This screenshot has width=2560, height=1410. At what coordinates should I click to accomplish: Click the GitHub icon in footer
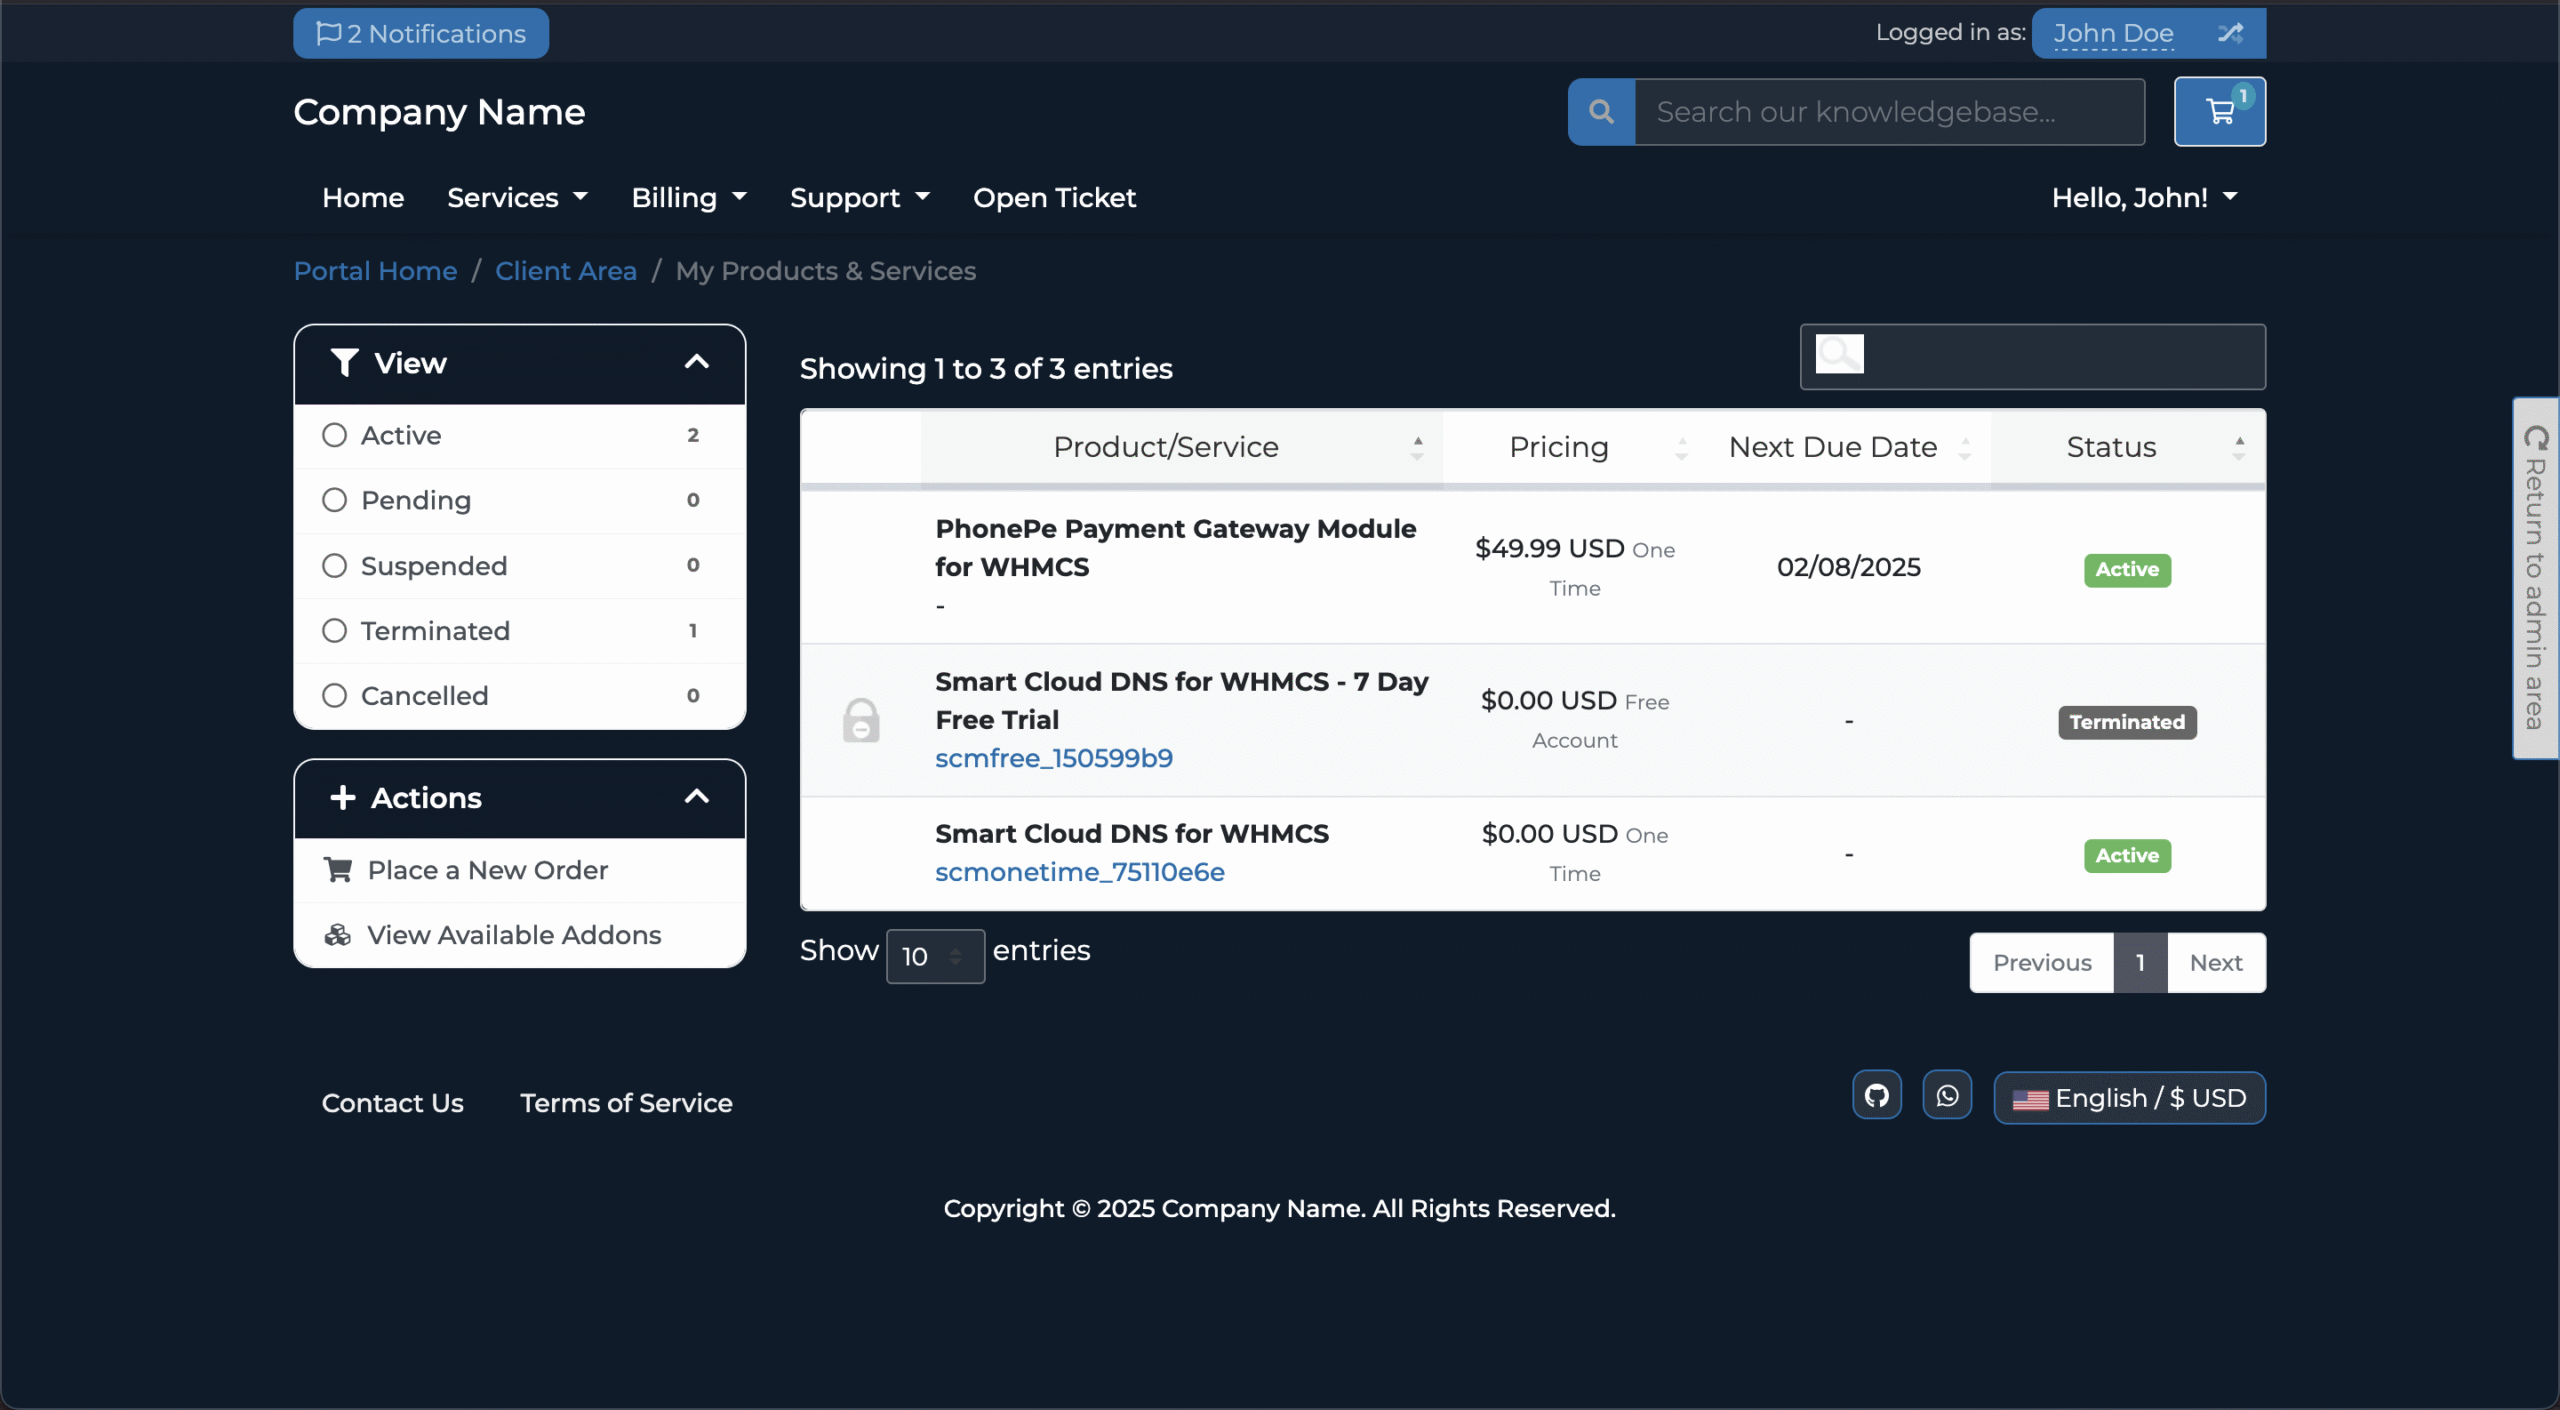pos(1876,1096)
